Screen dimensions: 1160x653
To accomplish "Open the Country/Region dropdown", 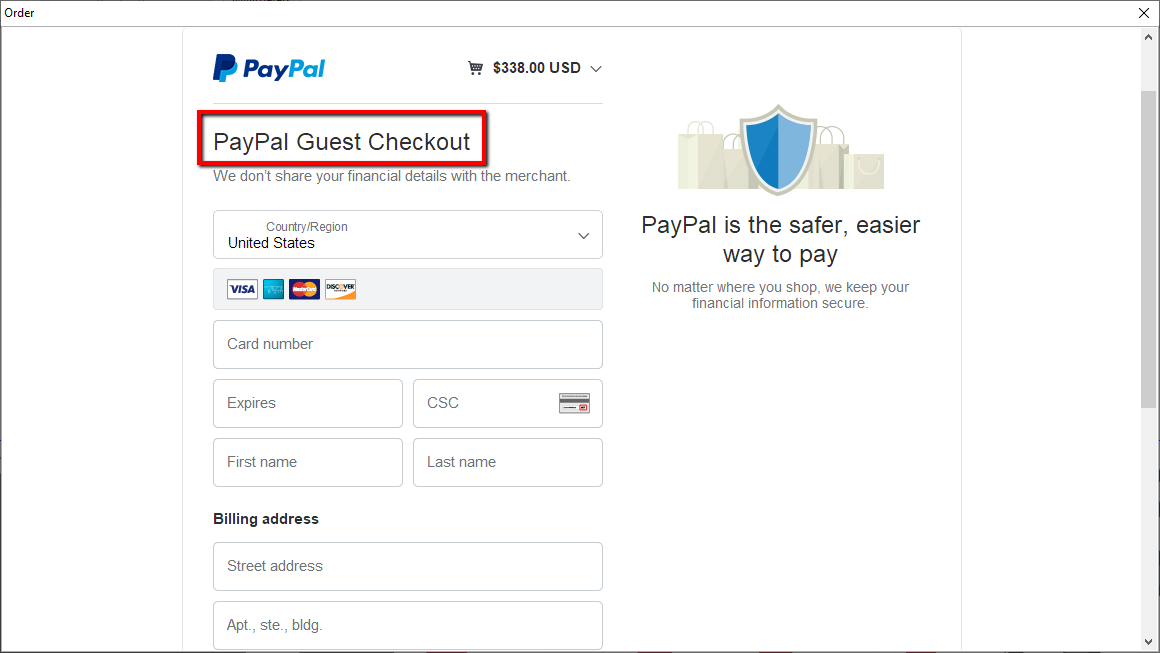I will [408, 234].
